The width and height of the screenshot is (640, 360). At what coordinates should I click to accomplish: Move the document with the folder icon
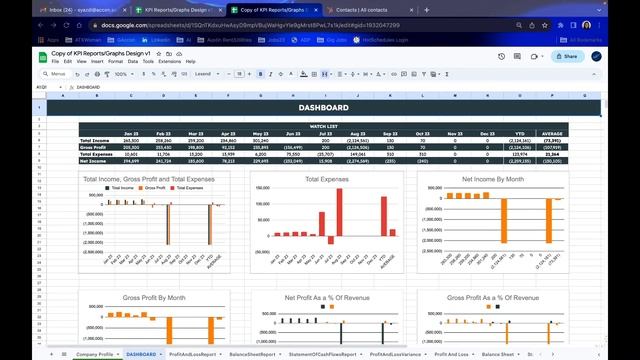pyautogui.click(x=169, y=54)
